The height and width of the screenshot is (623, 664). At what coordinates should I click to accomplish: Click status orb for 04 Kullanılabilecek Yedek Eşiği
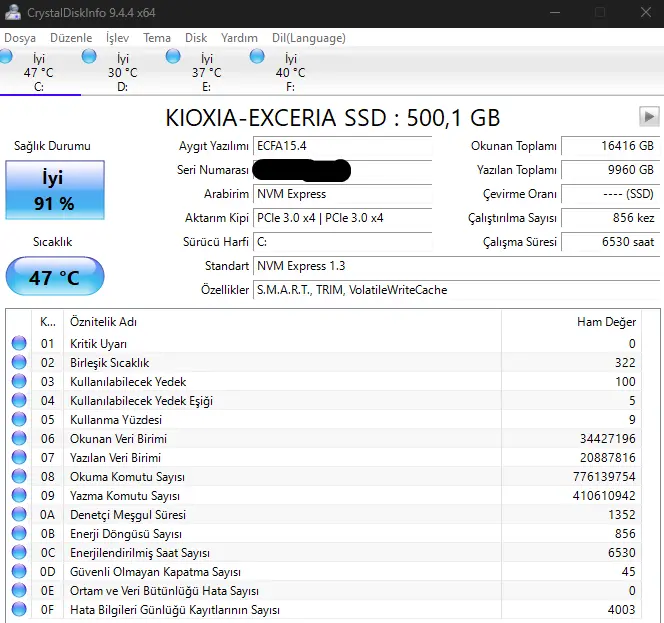coord(19,400)
